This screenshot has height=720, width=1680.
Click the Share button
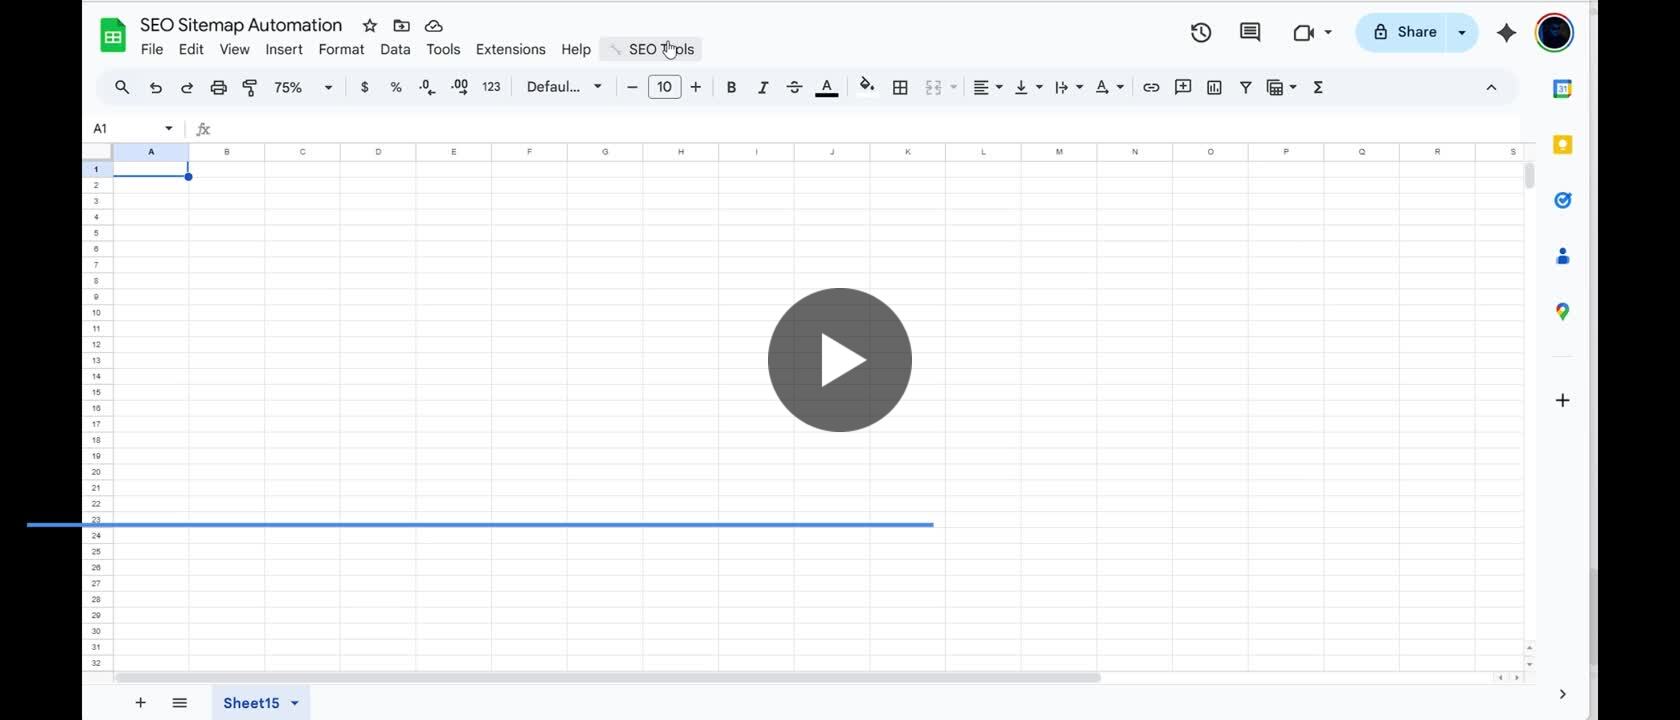coord(1404,33)
